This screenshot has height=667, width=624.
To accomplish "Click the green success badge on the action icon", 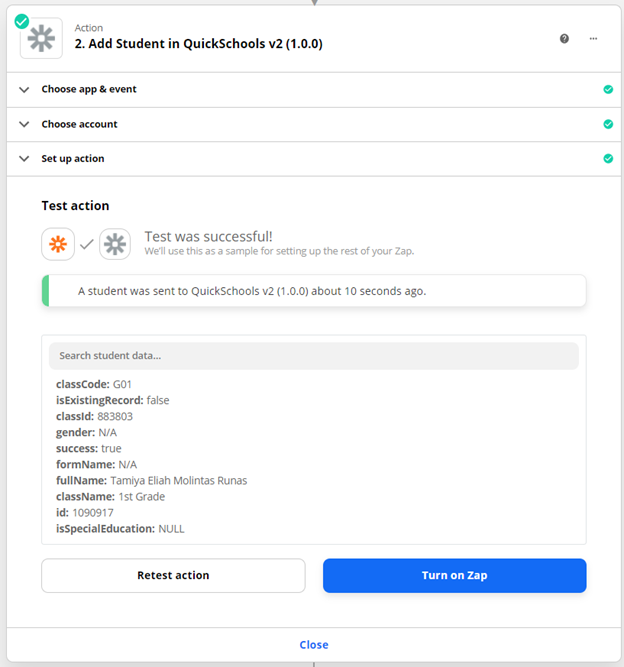I will [x=21, y=20].
